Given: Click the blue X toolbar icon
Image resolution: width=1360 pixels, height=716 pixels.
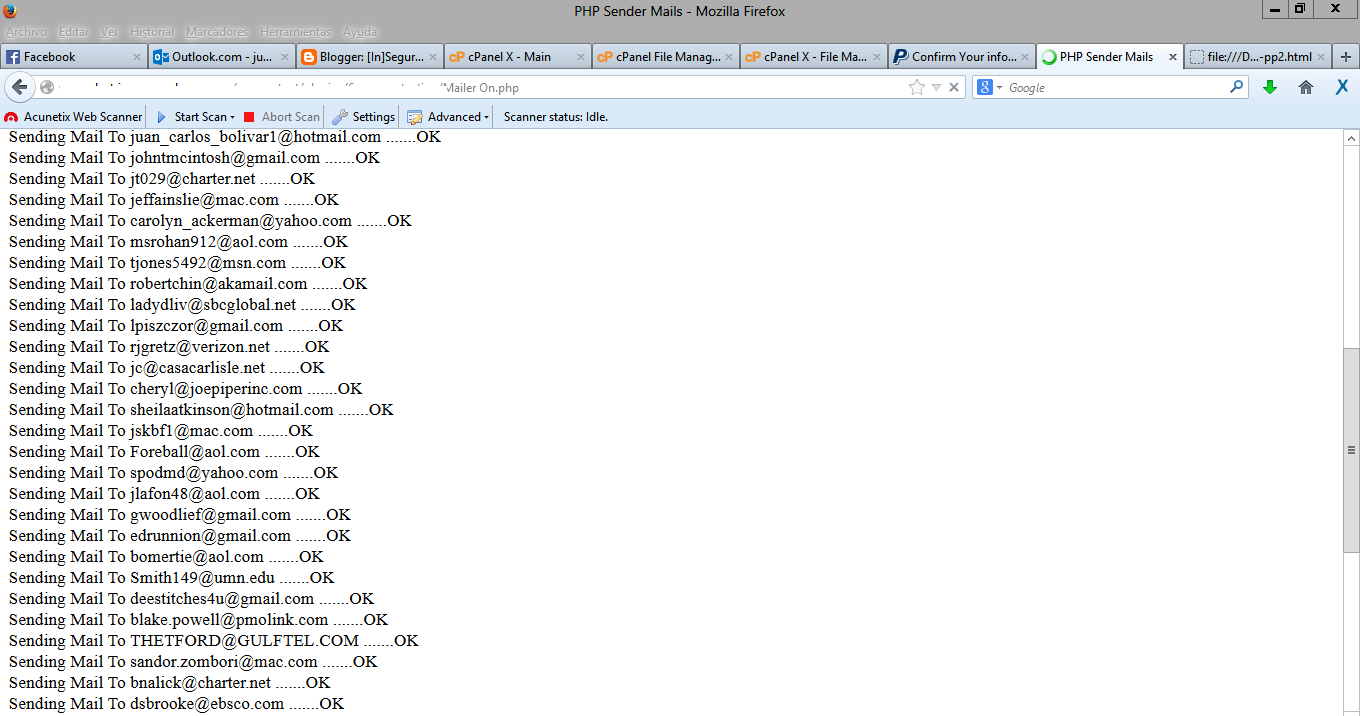Looking at the screenshot, I should [x=1342, y=88].
